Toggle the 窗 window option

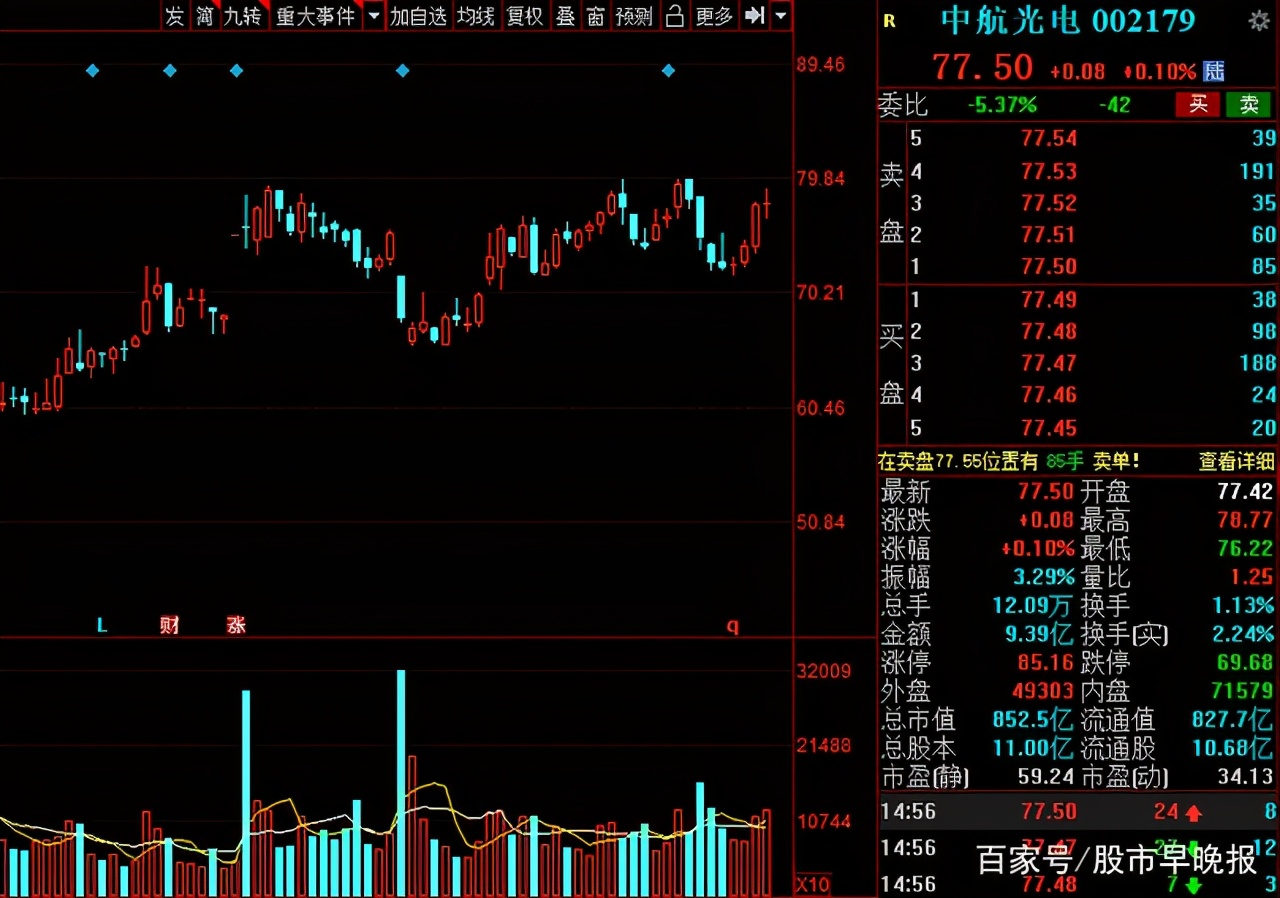596,16
